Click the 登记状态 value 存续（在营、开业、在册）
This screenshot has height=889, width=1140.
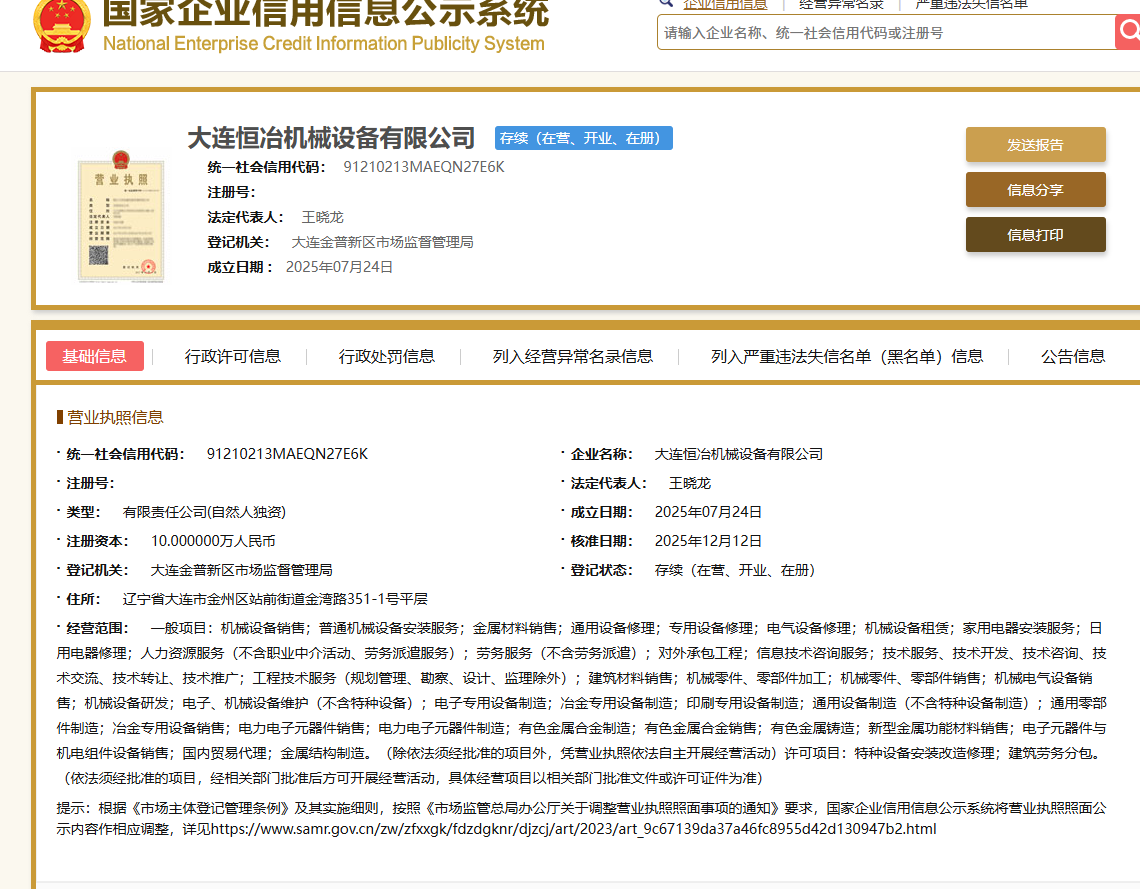tap(735, 570)
